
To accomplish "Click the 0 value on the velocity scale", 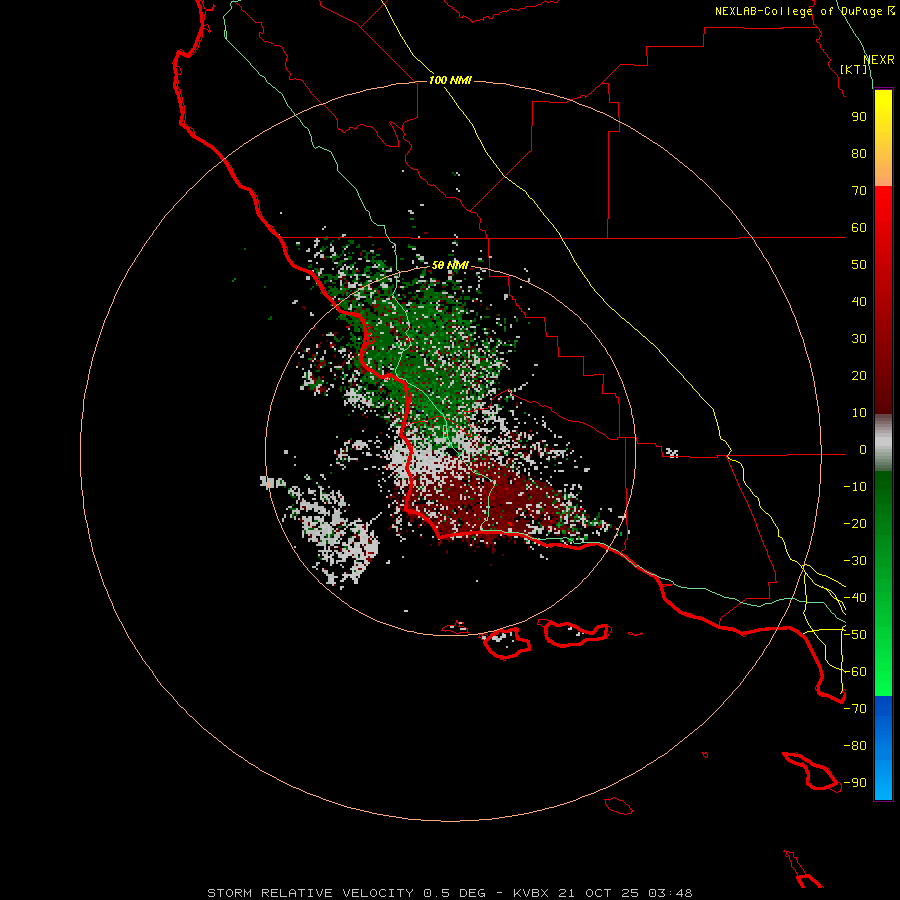I will [x=863, y=450].
